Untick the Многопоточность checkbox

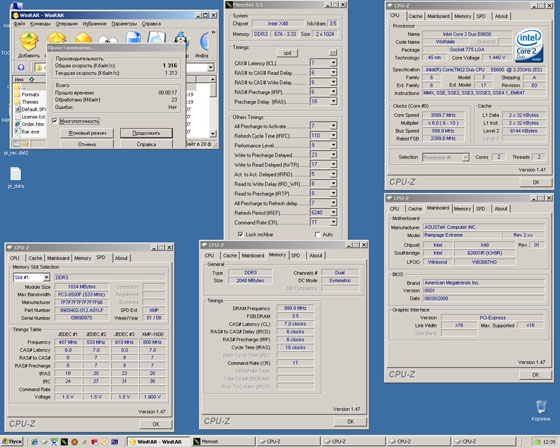point(55,121)
